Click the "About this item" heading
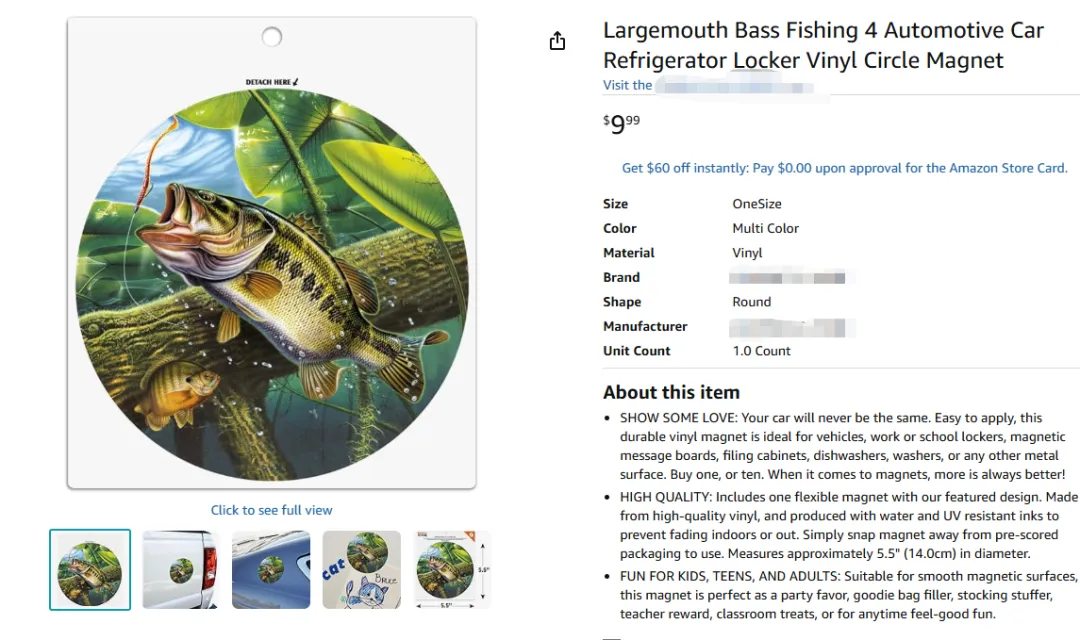 (671, 392)
